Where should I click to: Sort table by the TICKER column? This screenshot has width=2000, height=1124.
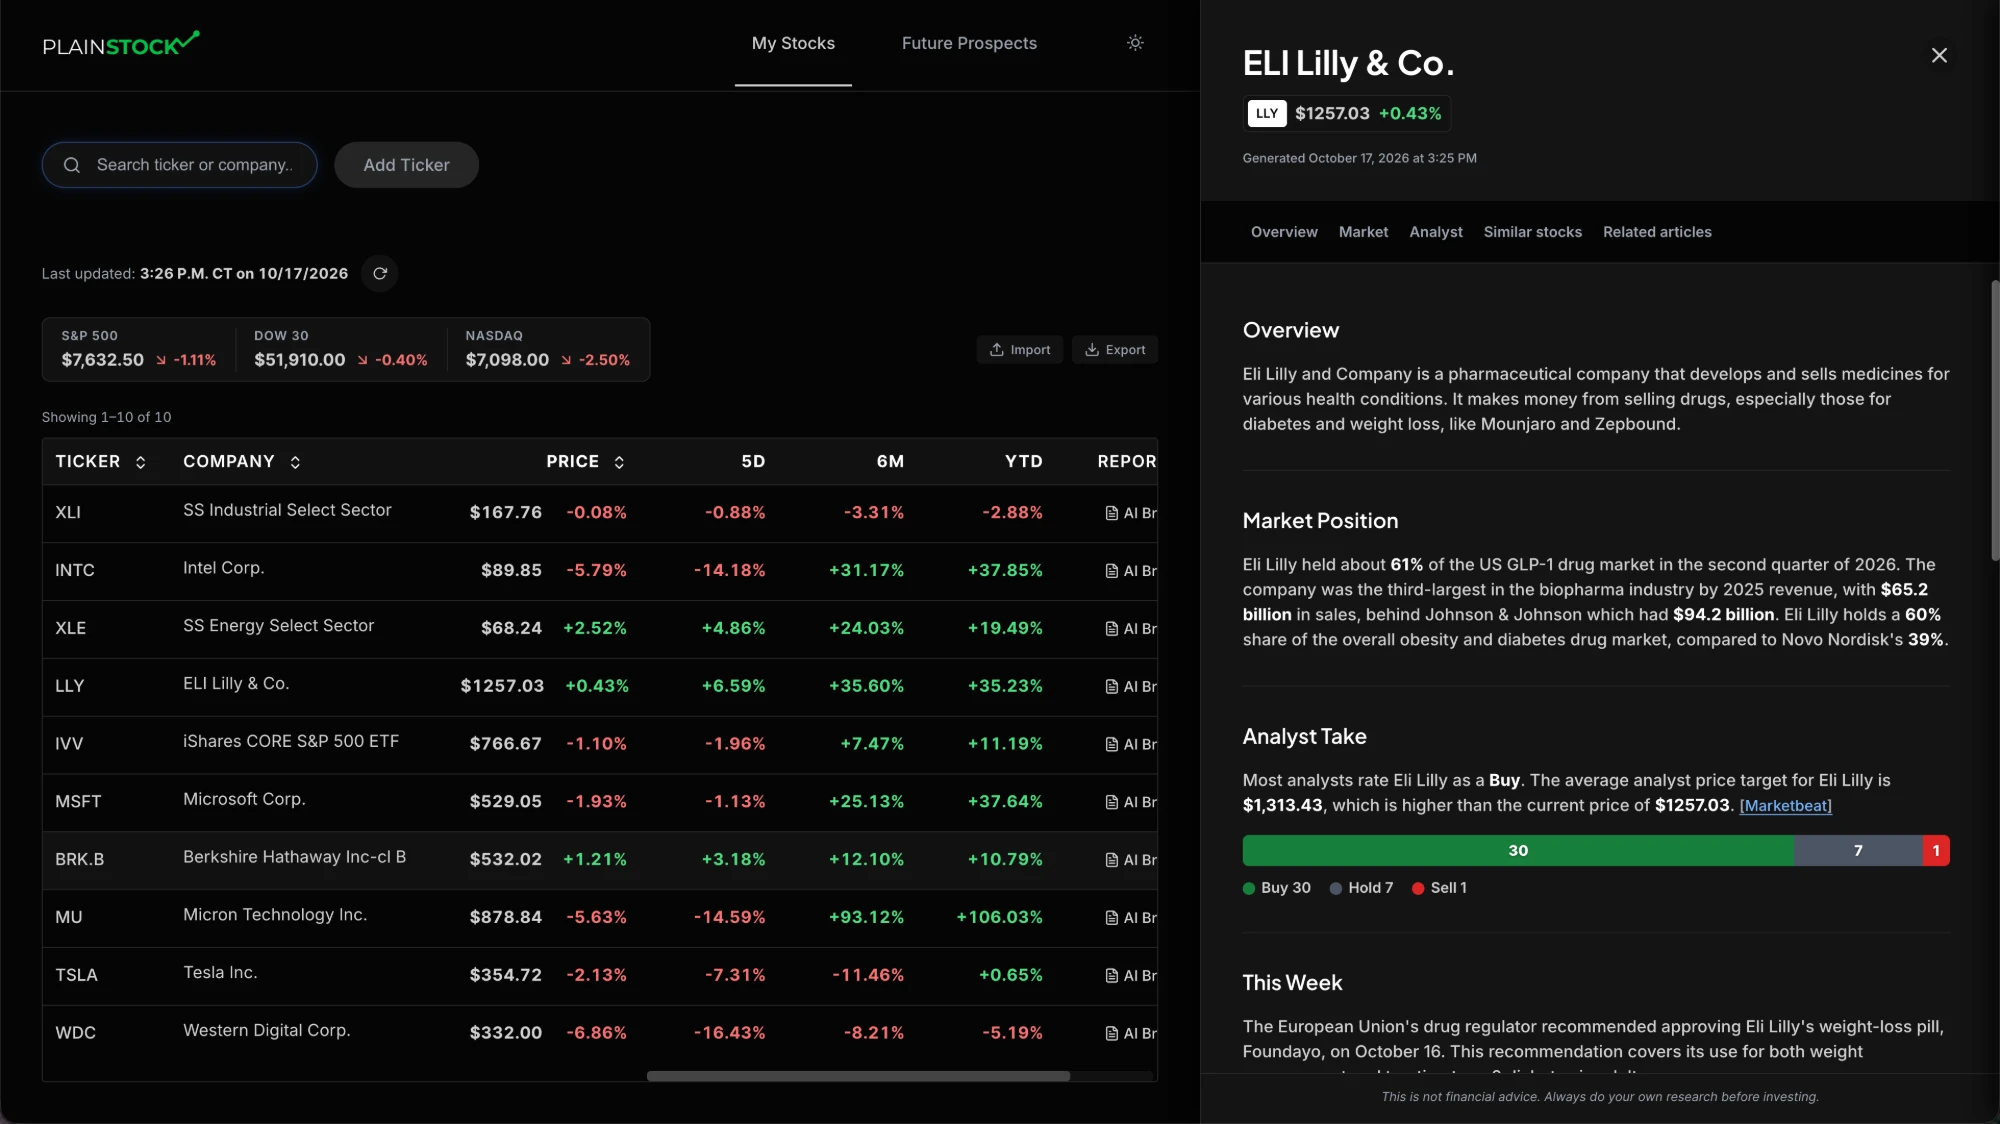click(x=100, y=461)
